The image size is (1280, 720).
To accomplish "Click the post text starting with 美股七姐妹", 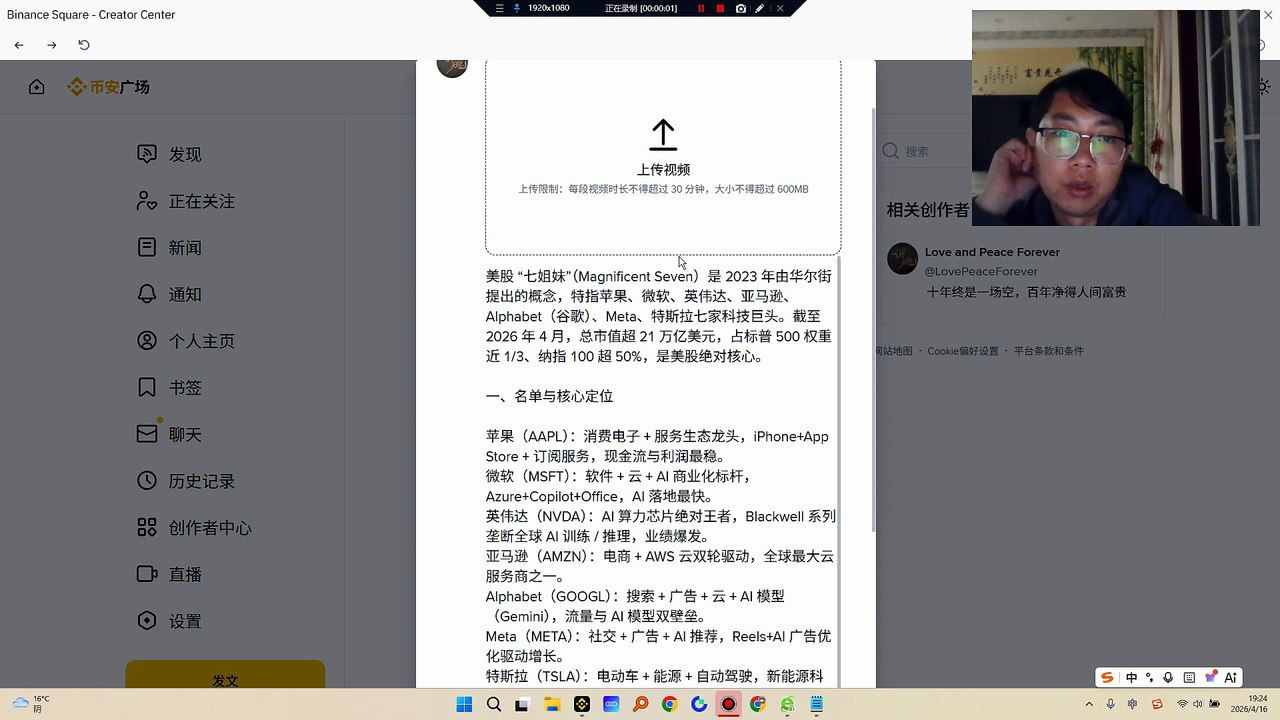I will [x=660, y=315].
